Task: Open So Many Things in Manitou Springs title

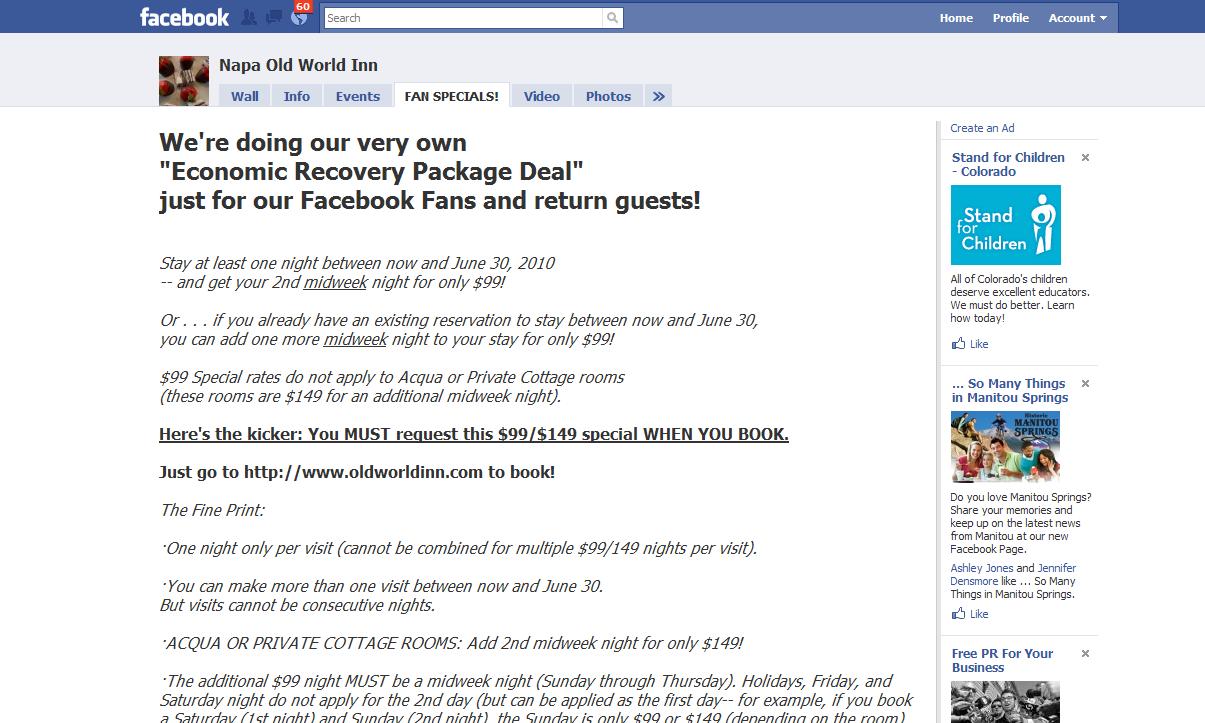Action: tap(1010, 390)
